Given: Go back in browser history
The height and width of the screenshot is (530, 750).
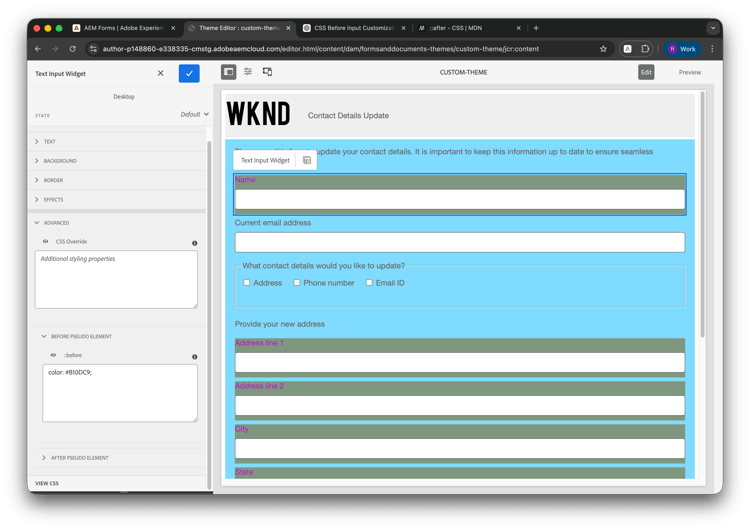Looking at the screenshot, I should 38,49.
